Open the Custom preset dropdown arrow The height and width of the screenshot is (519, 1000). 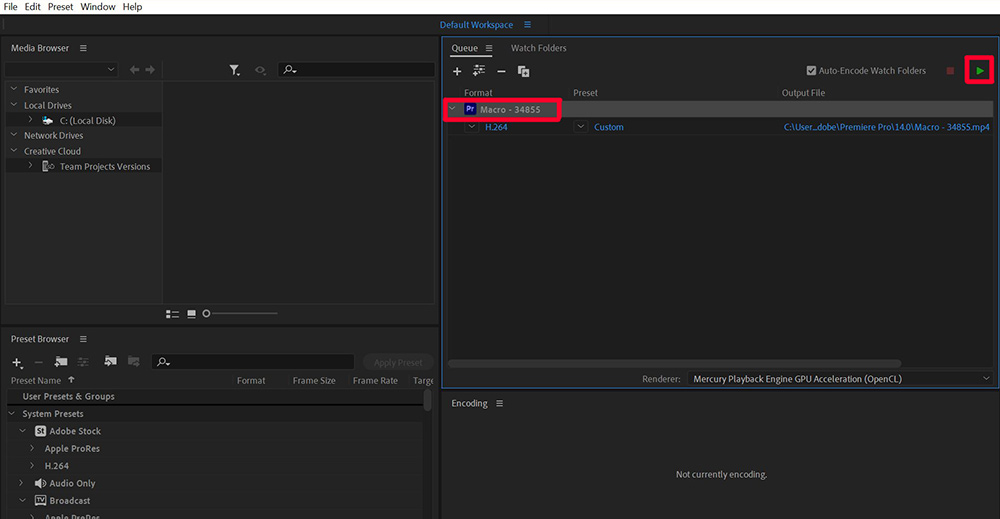[x=580, y=127]
